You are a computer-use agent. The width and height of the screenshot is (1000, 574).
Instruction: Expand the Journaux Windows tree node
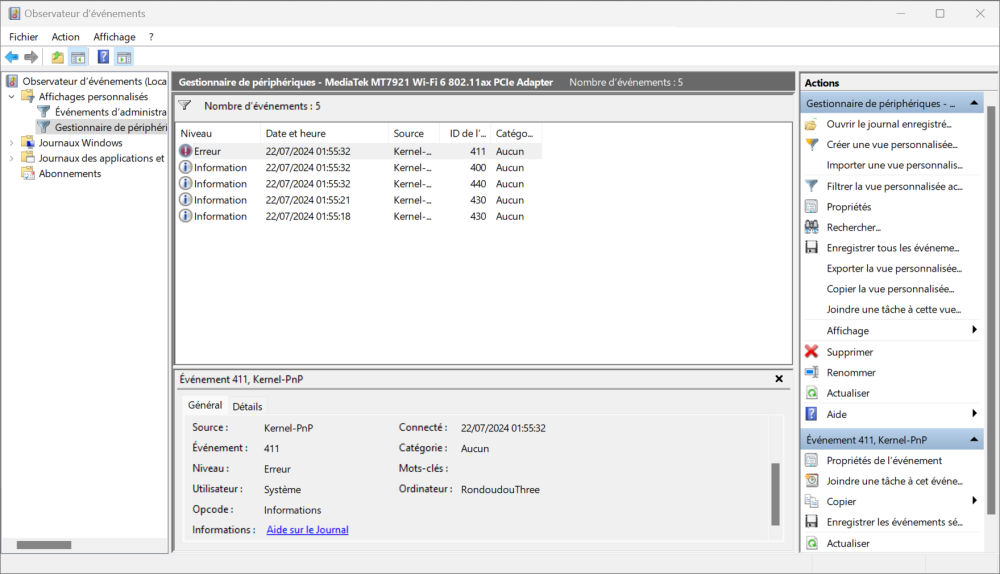point(12,143)
